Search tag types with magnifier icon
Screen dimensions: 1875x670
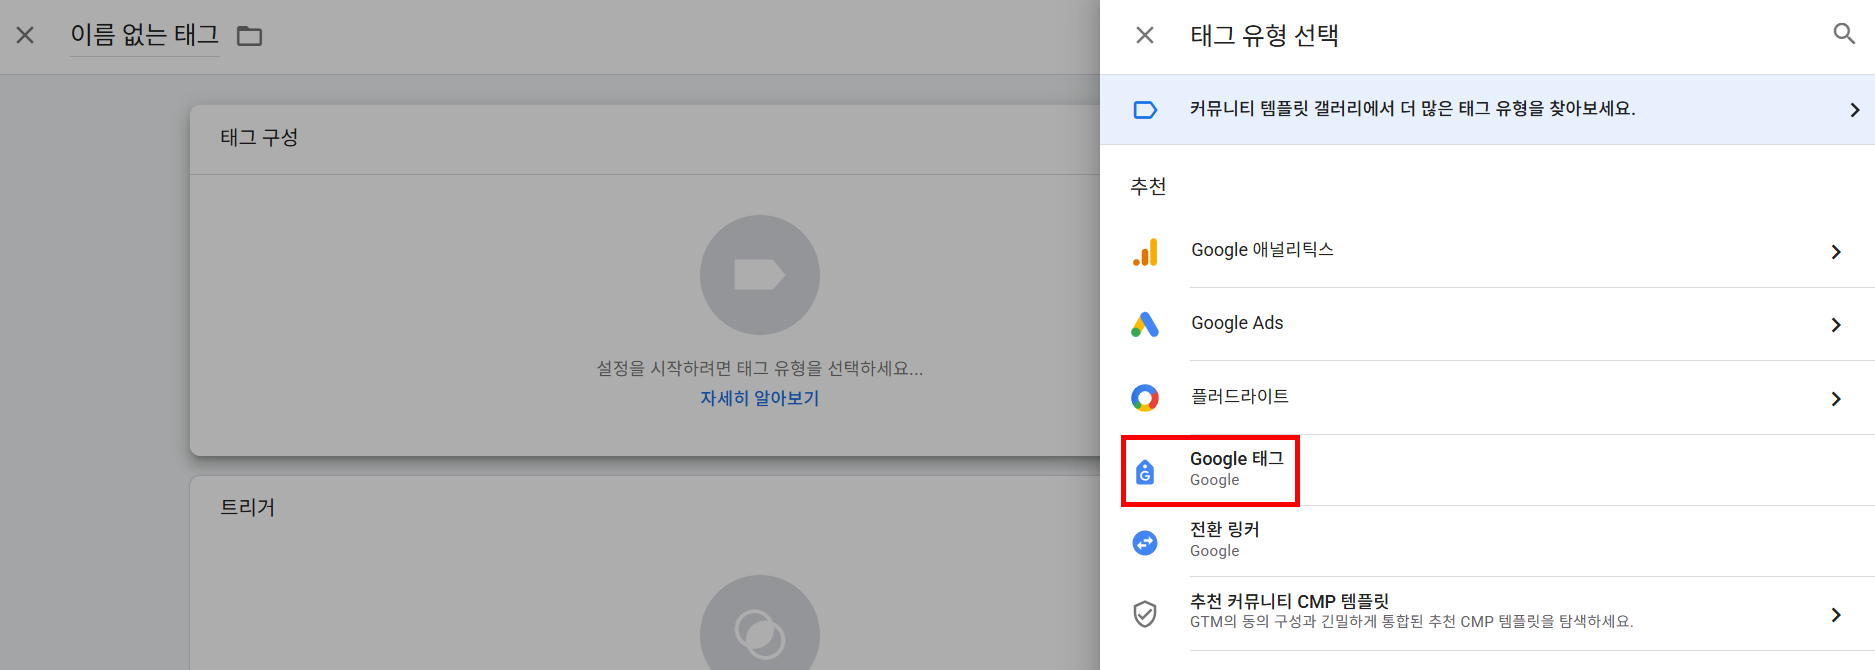point(1844,34)
